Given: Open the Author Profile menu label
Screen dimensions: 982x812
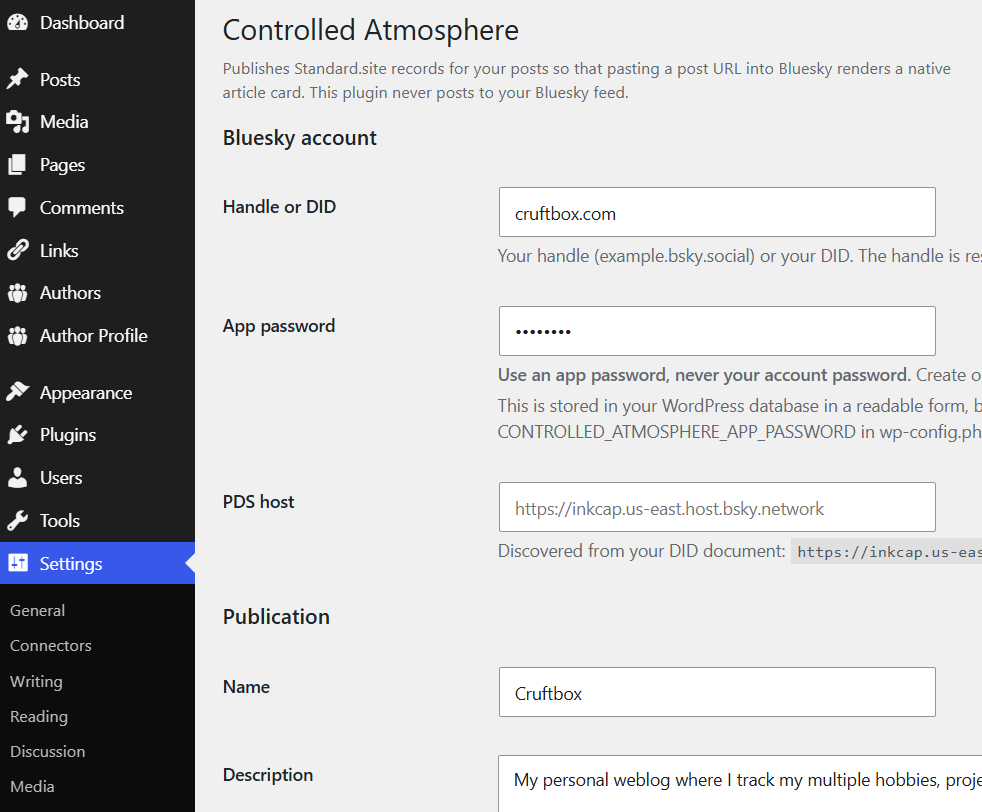Looking at the screenshot, I should coord(94,336).
